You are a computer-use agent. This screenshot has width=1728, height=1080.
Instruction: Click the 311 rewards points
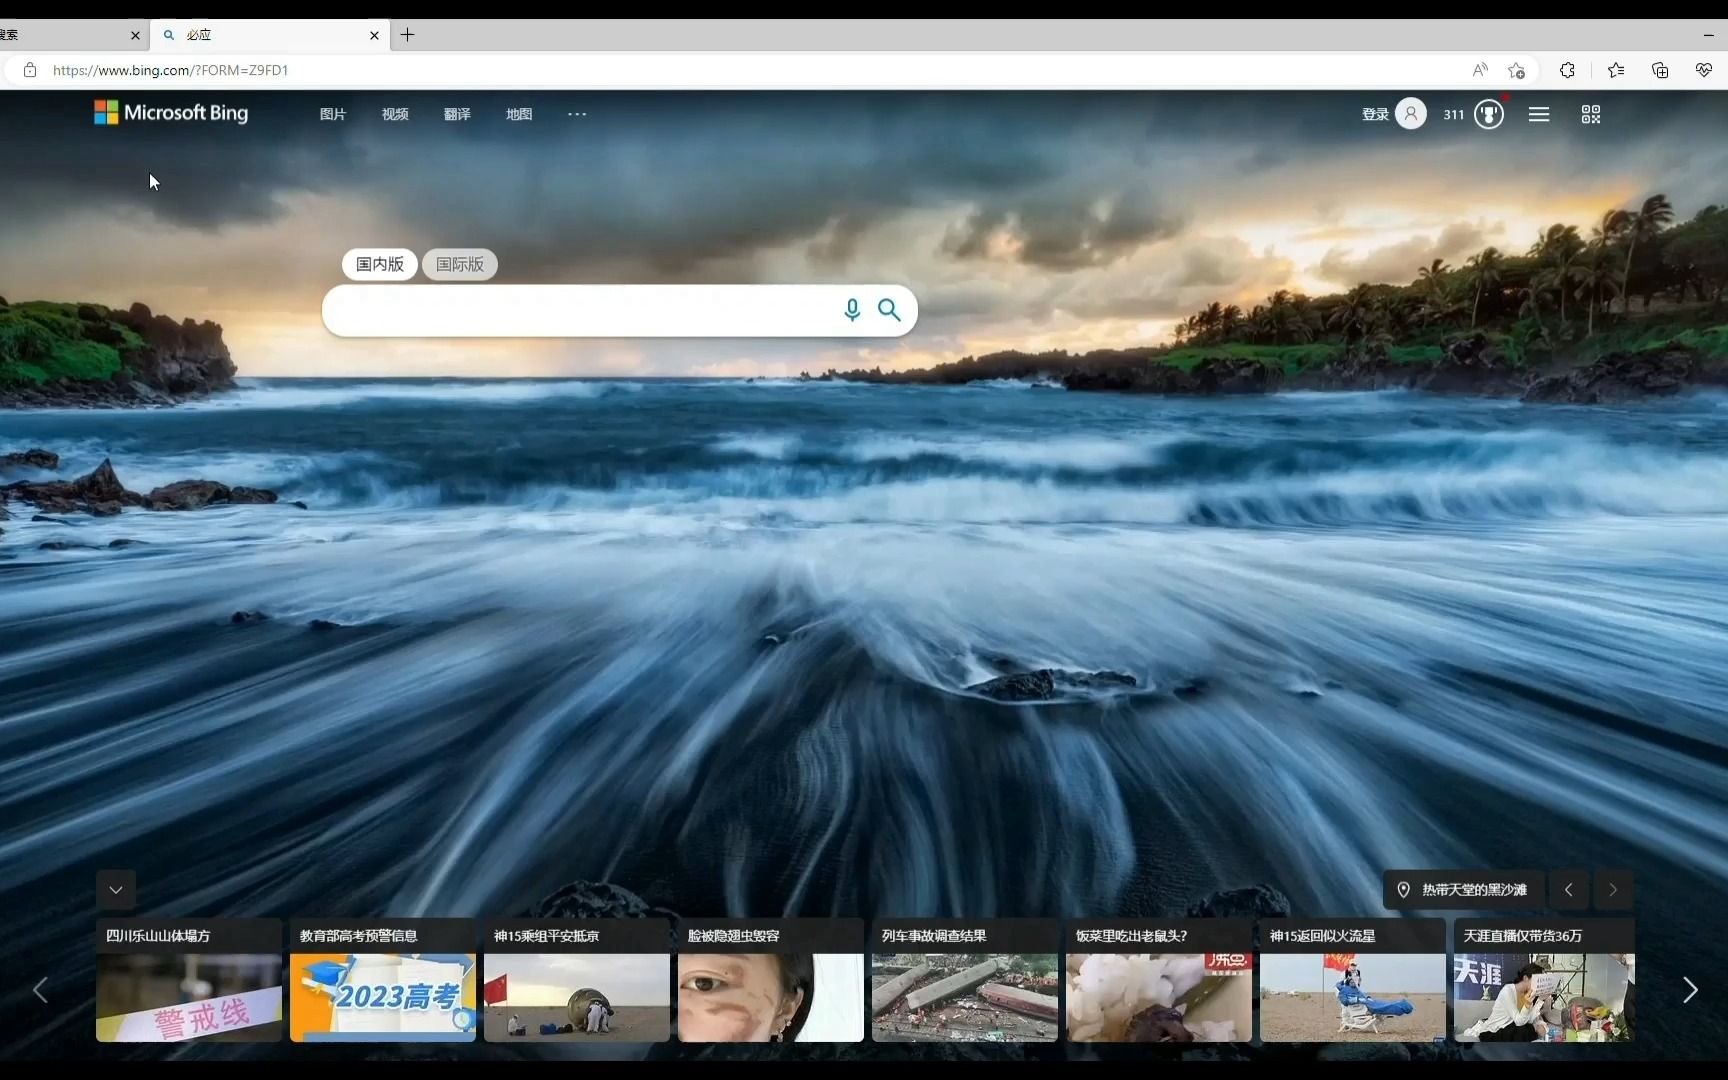point(1454,114)
